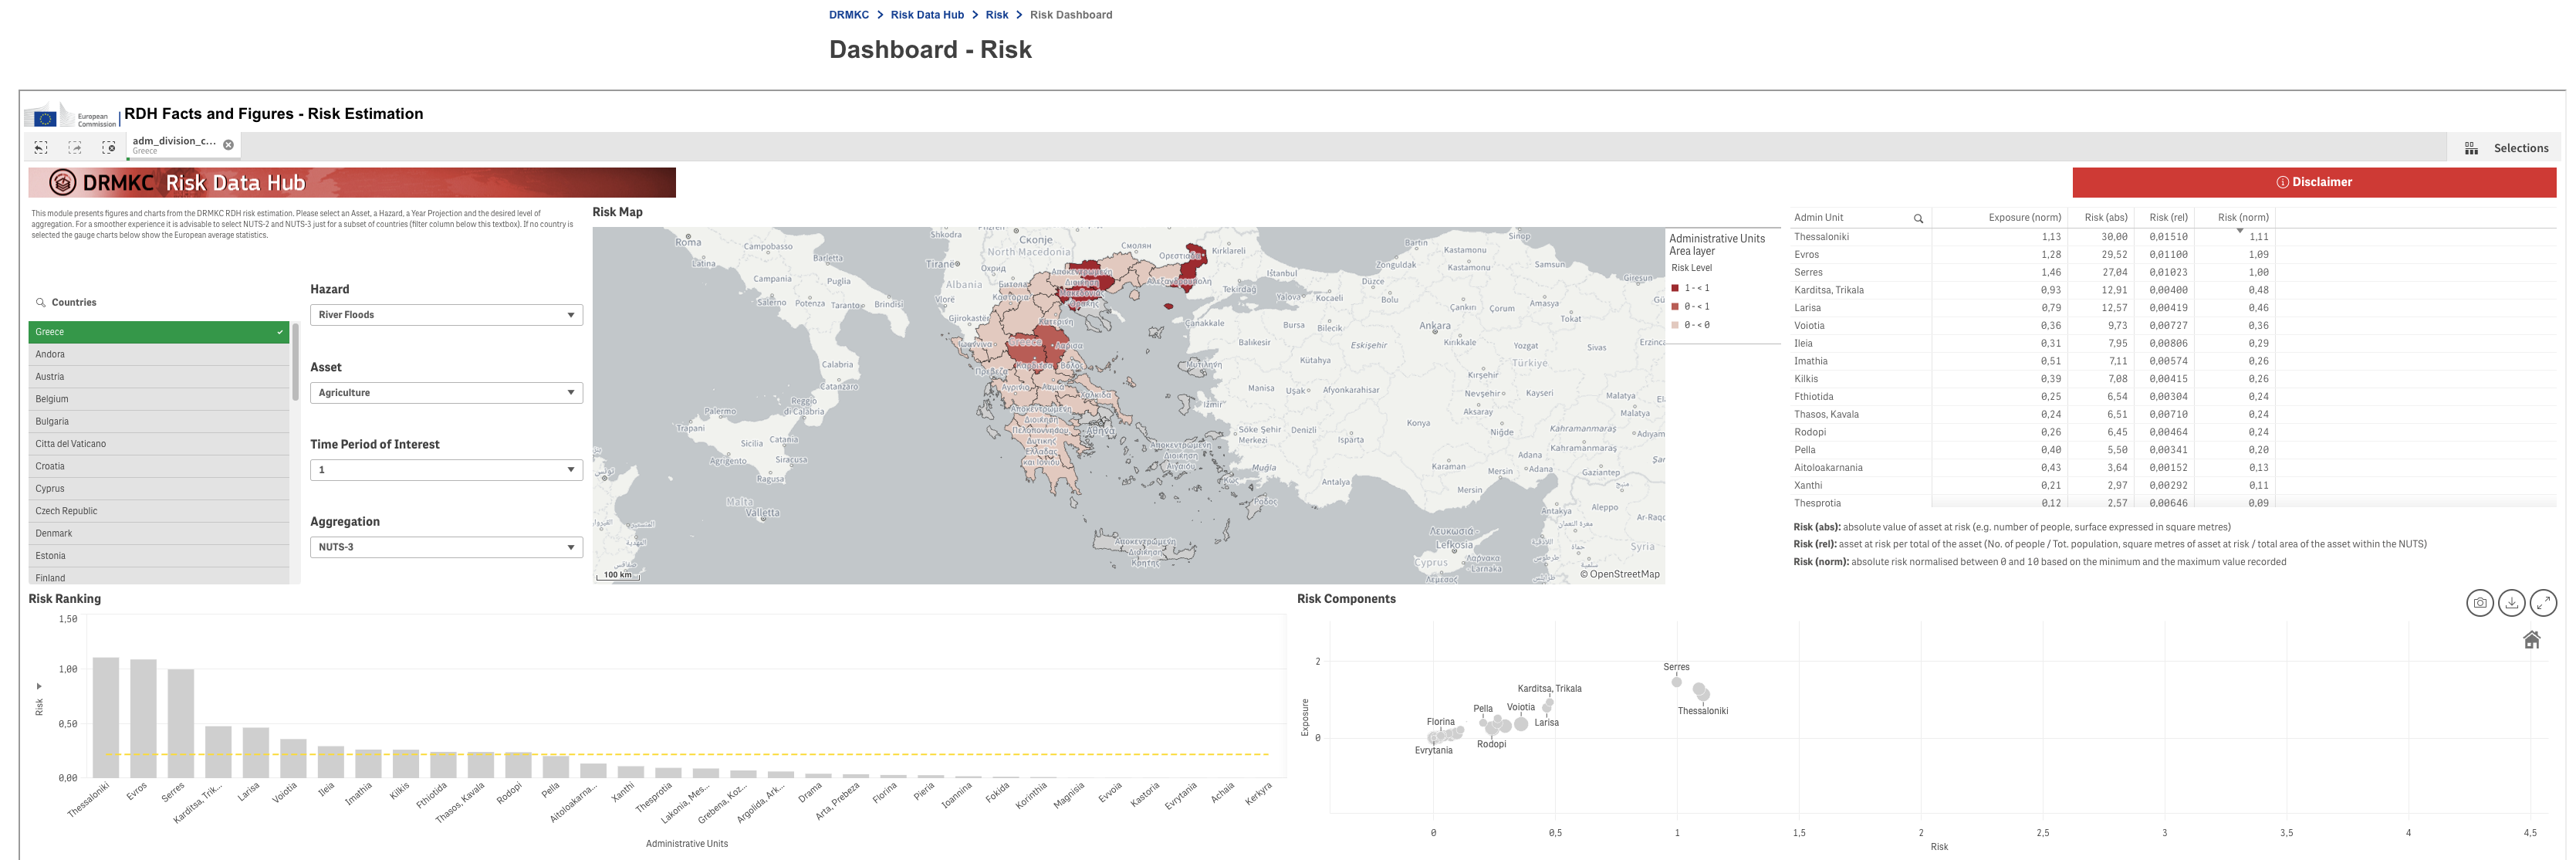Open the Selections panel label
The height and width of the screenshot is (860, 2576).
point(2520,148)
